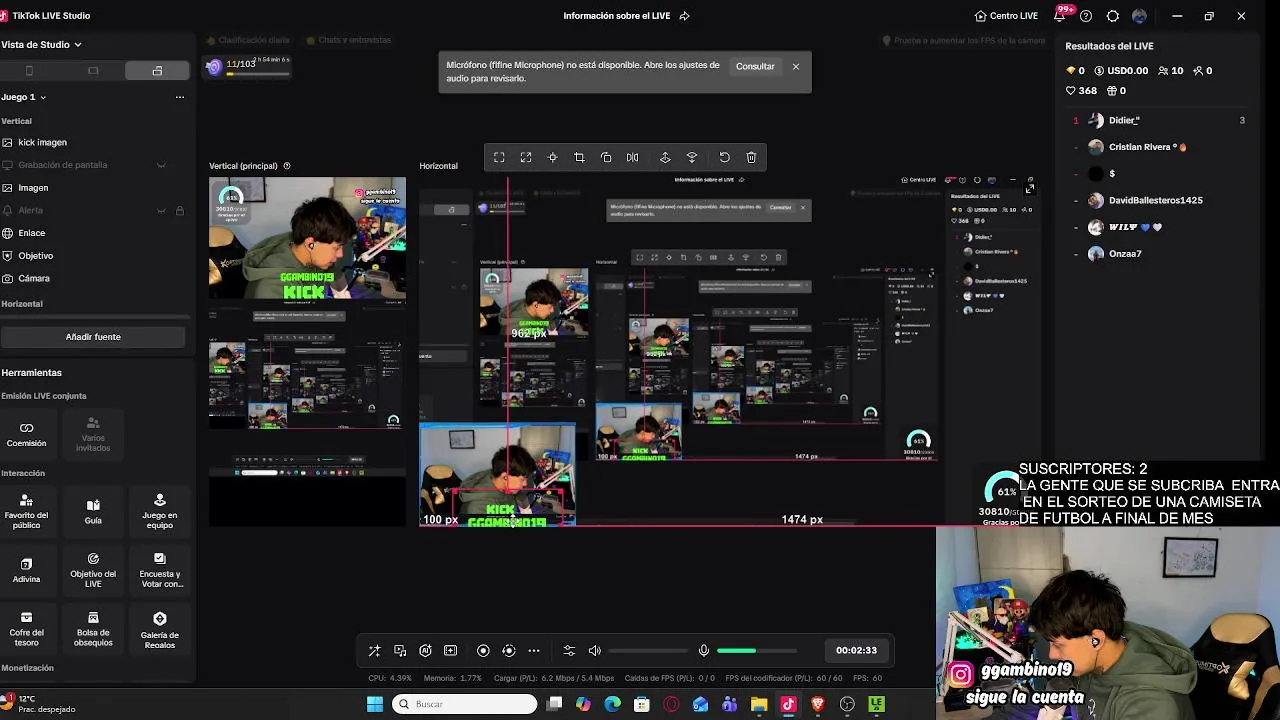Mute the speaker audio

[x=595, y=650]
